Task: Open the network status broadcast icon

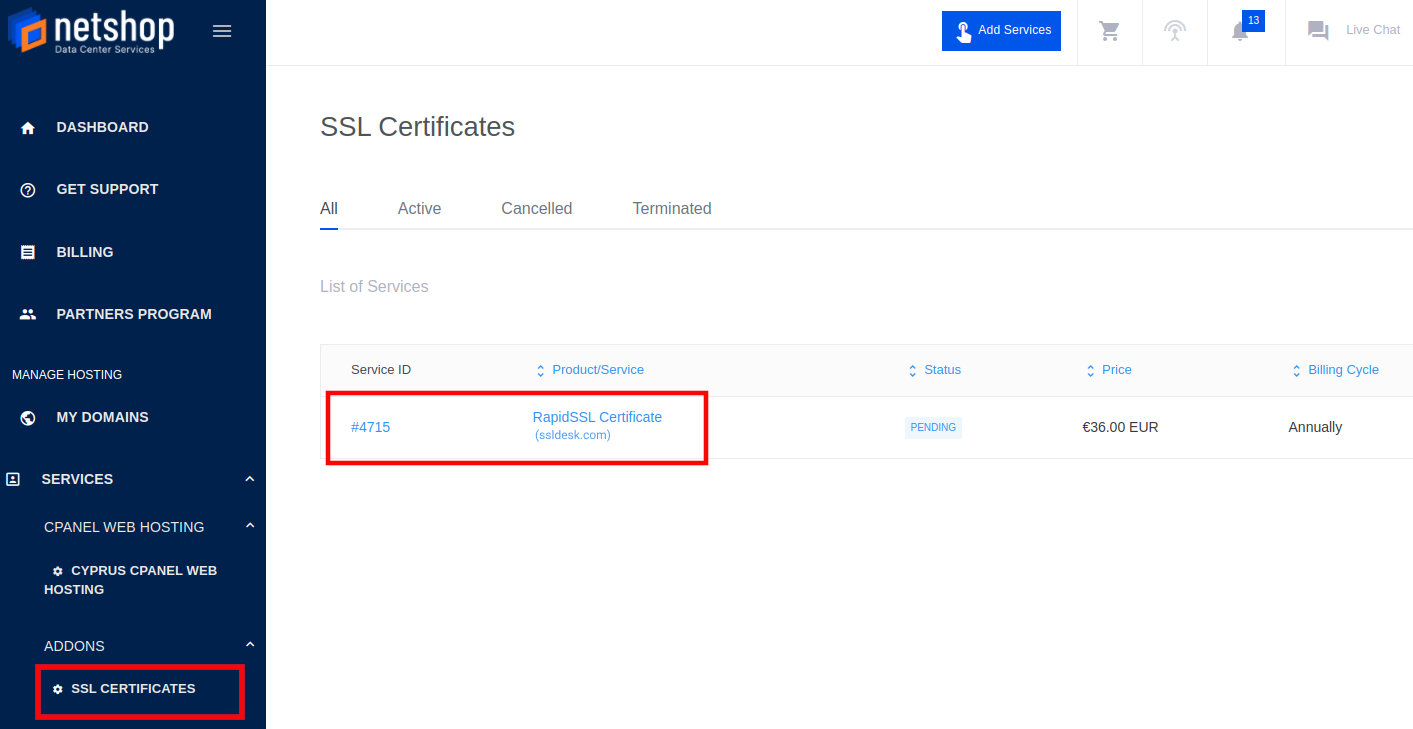Action: click(1175, 31)
